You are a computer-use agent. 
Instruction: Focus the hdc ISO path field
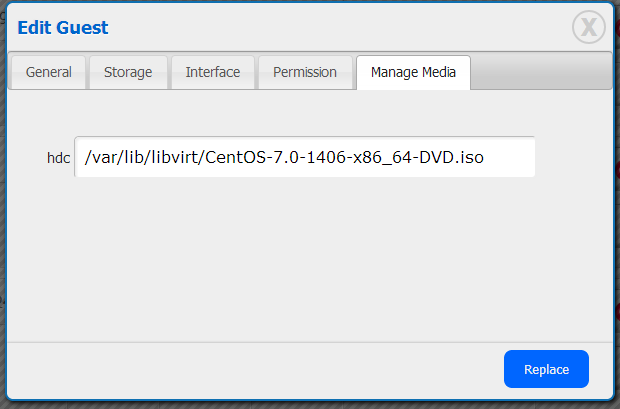pyautogui.click(x=305, y=157)
